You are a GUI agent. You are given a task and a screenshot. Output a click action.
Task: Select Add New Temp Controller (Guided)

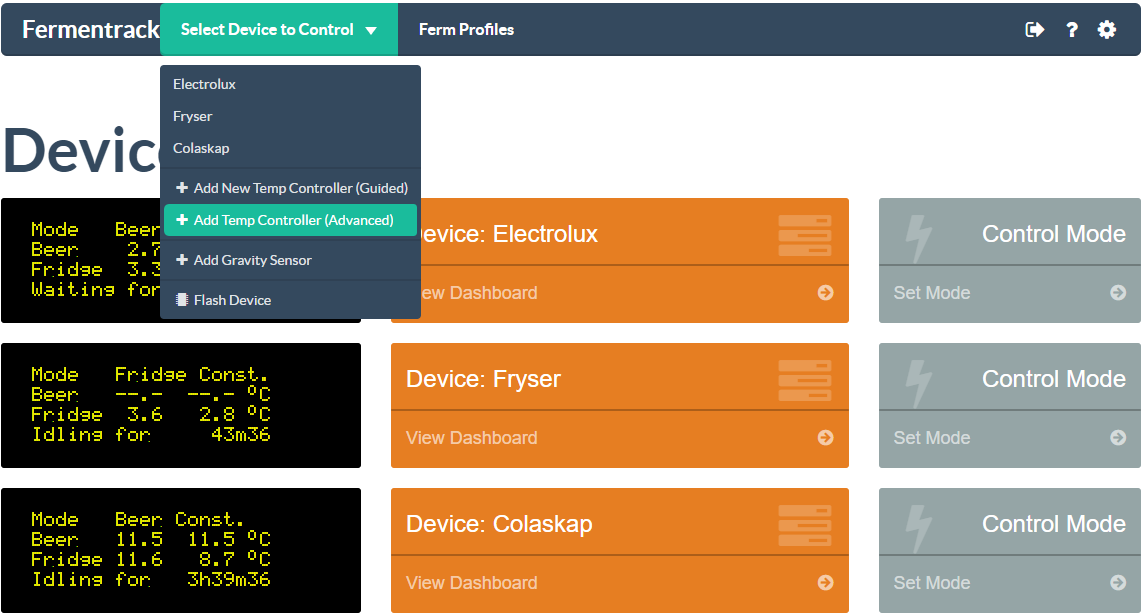click(x=290, y=188)
